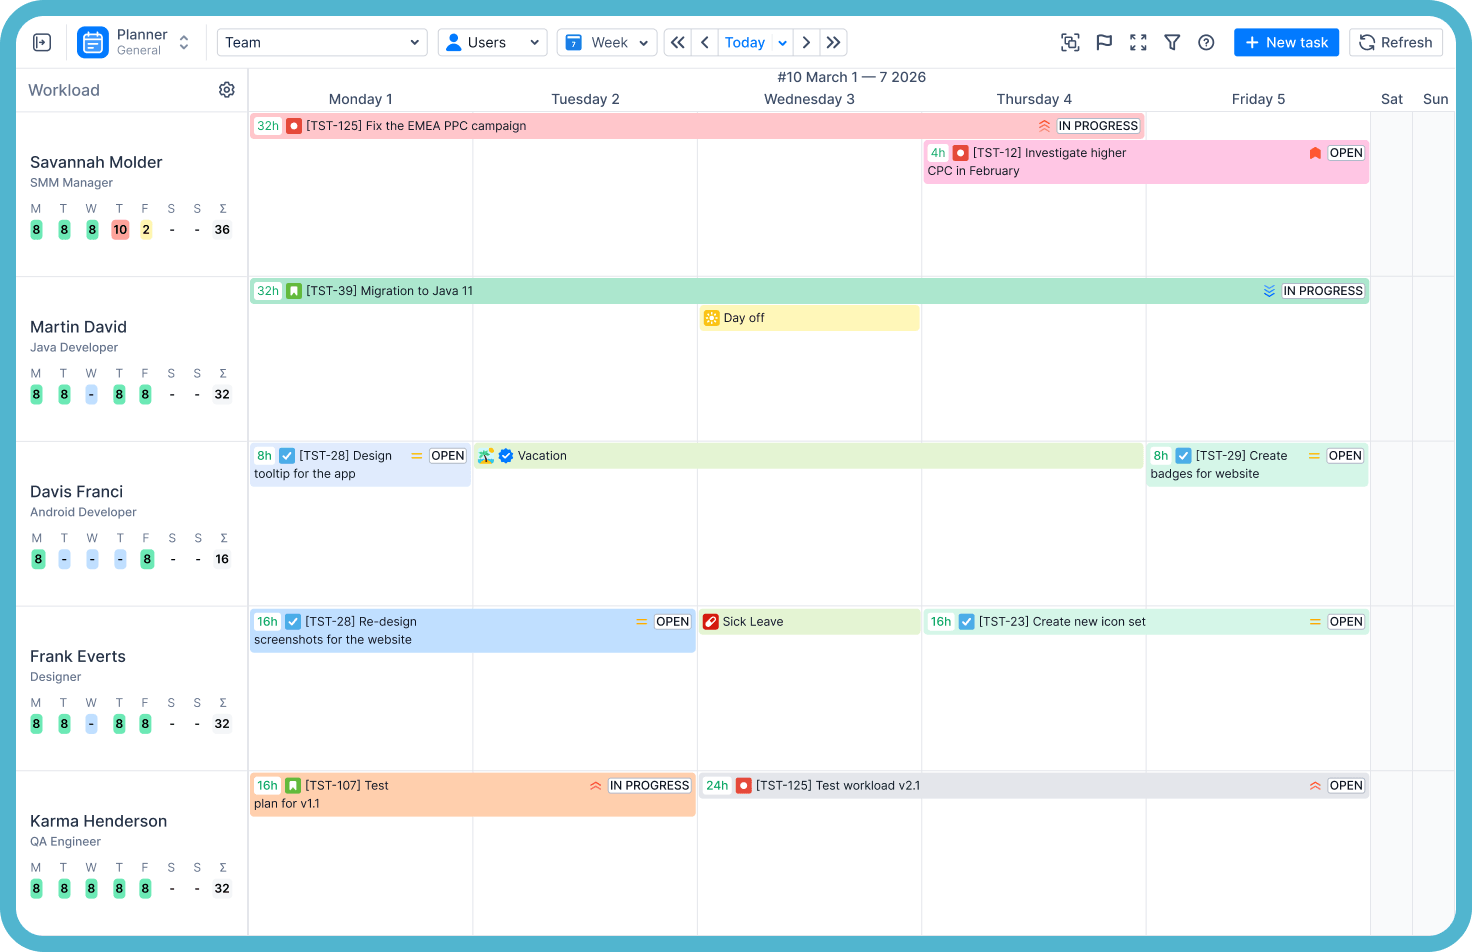Viewport: 1472px width, 952px height.
Task: Click bug icon on Test workload v2.1
Action: click(744, 786)
